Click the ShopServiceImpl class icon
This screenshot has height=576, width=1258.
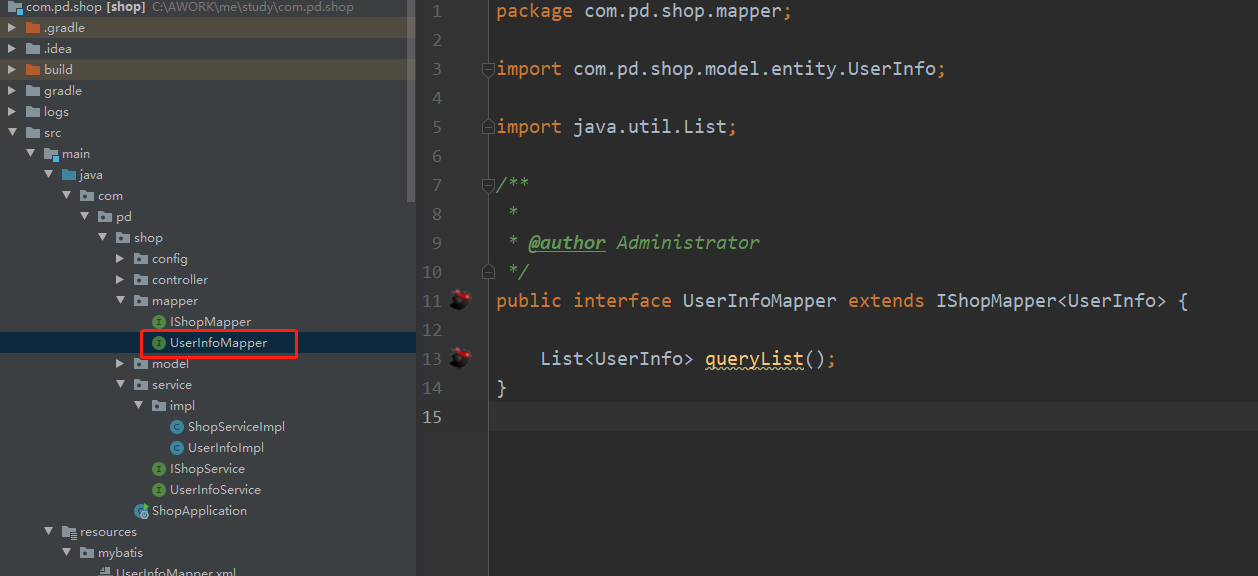[x=177, y=427]
